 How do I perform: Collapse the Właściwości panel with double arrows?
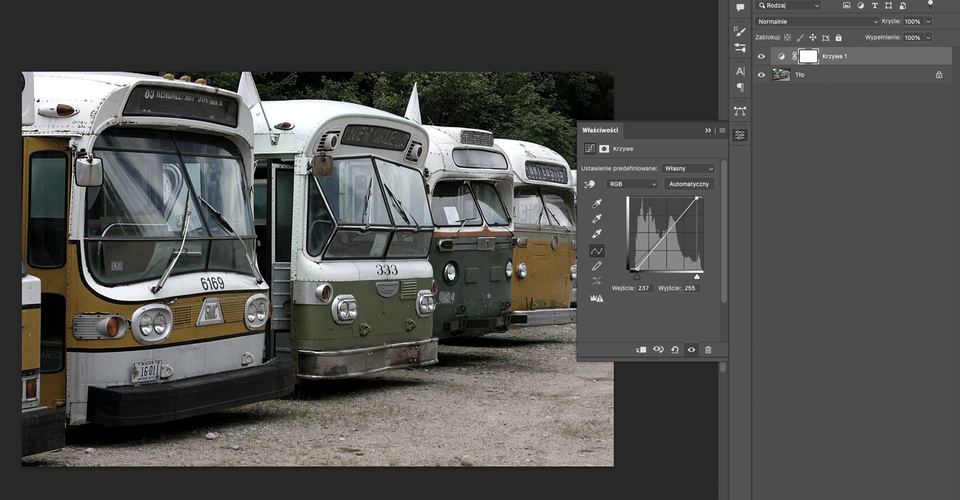tap(708, 130)
